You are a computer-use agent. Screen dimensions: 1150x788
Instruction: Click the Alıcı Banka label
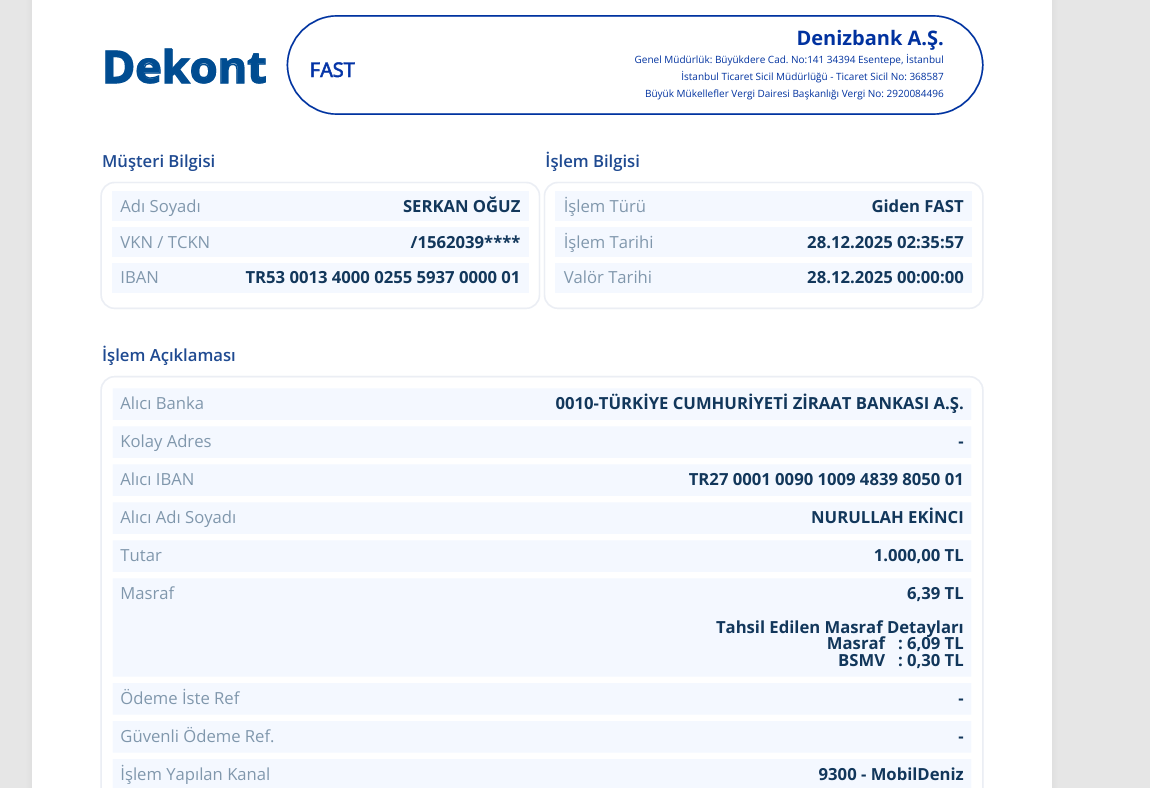click(162, 404)
